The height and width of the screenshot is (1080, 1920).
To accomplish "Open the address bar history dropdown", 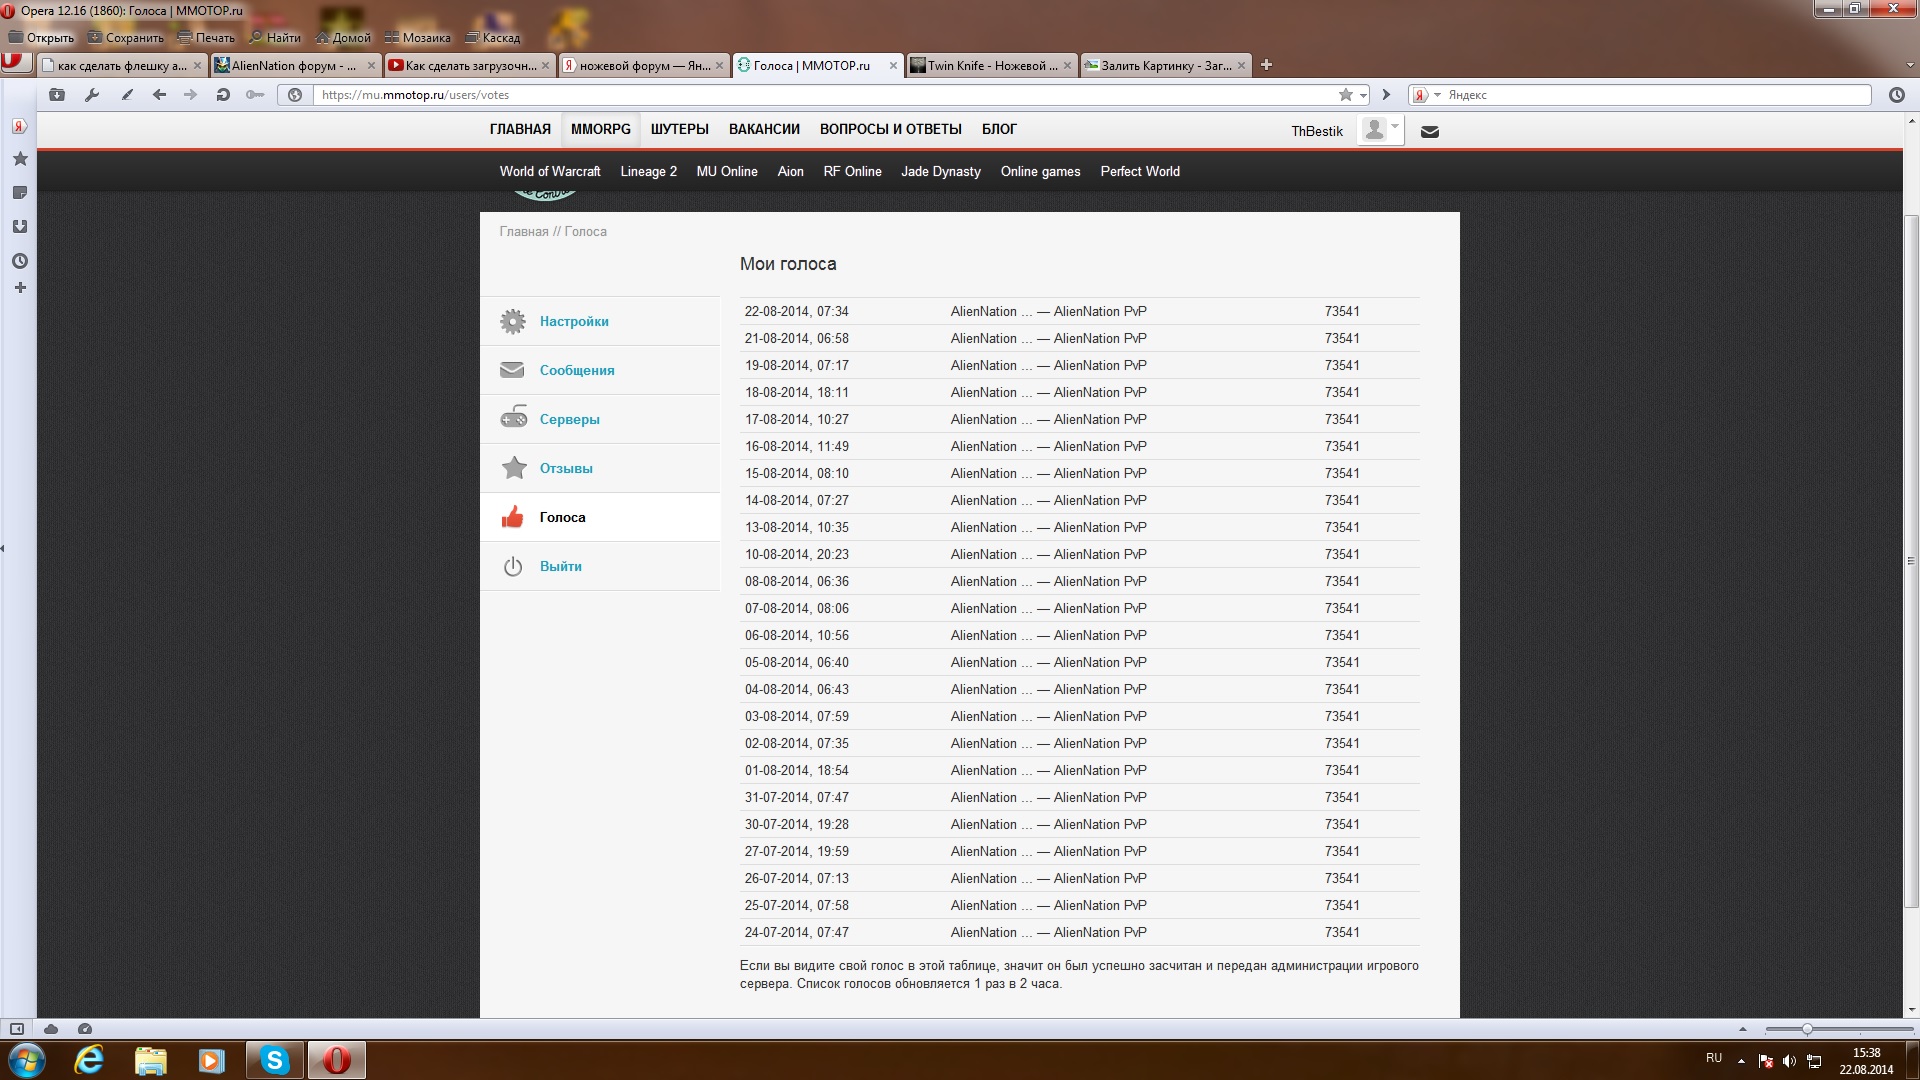I will point(1363,96).
